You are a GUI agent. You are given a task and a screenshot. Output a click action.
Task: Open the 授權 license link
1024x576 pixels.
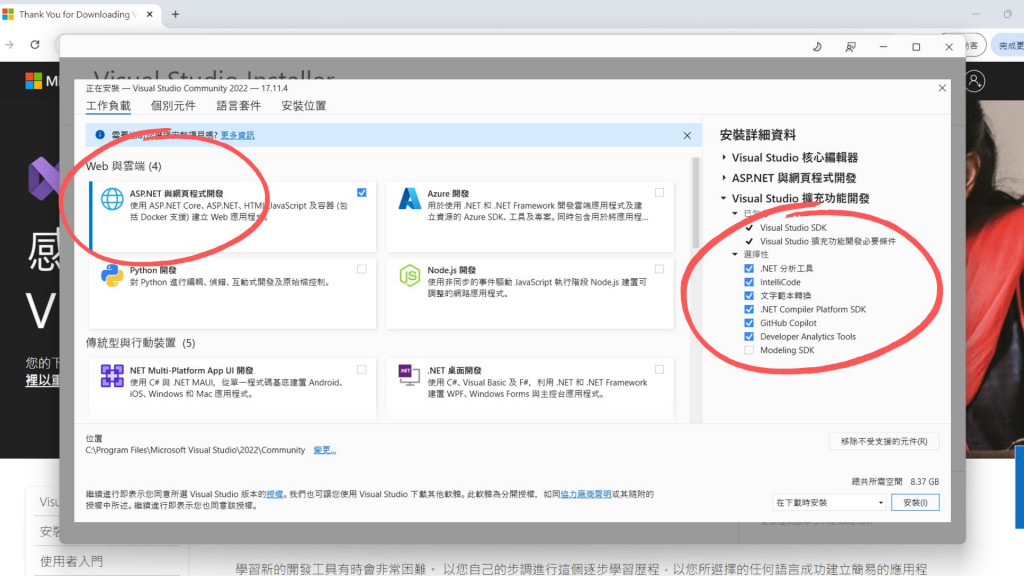(x=275, y=494)
